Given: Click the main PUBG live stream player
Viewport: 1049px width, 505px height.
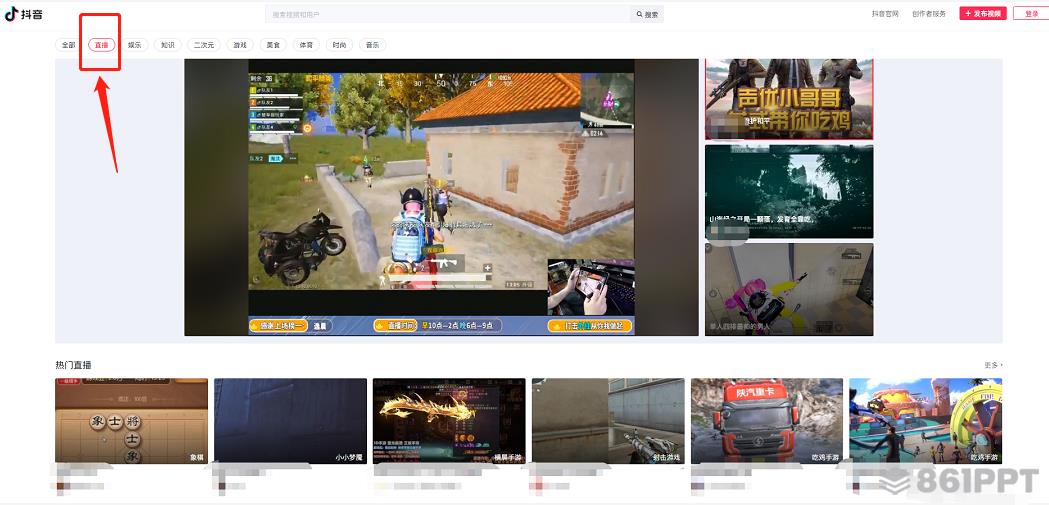Looking at the screenshot, I should point(442,197).
